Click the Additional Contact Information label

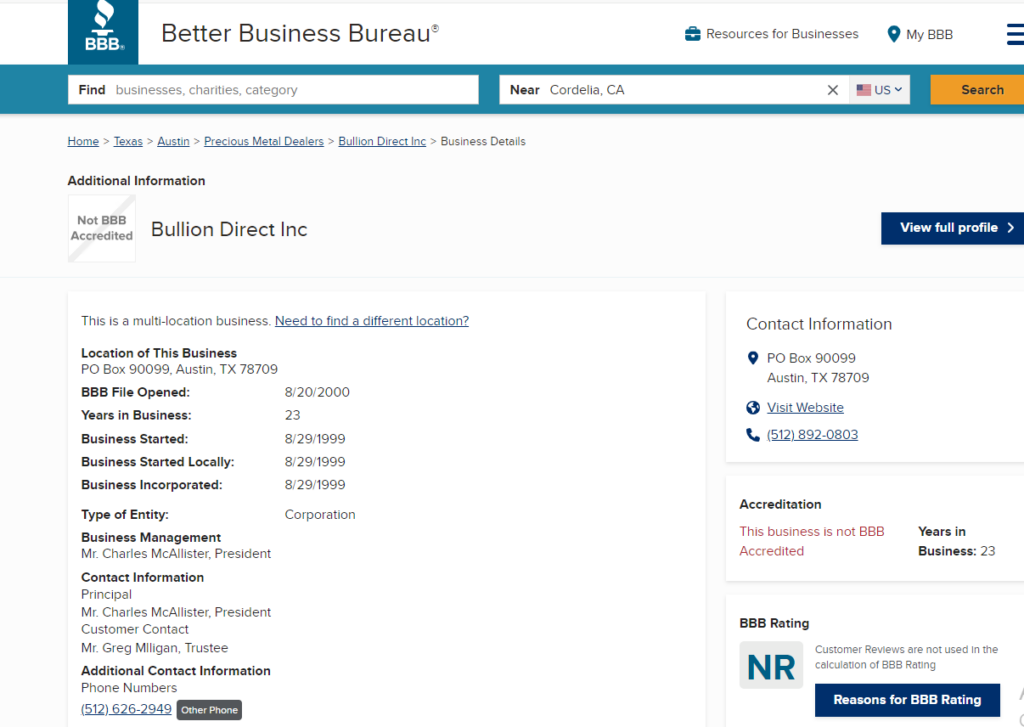point(176,671)
